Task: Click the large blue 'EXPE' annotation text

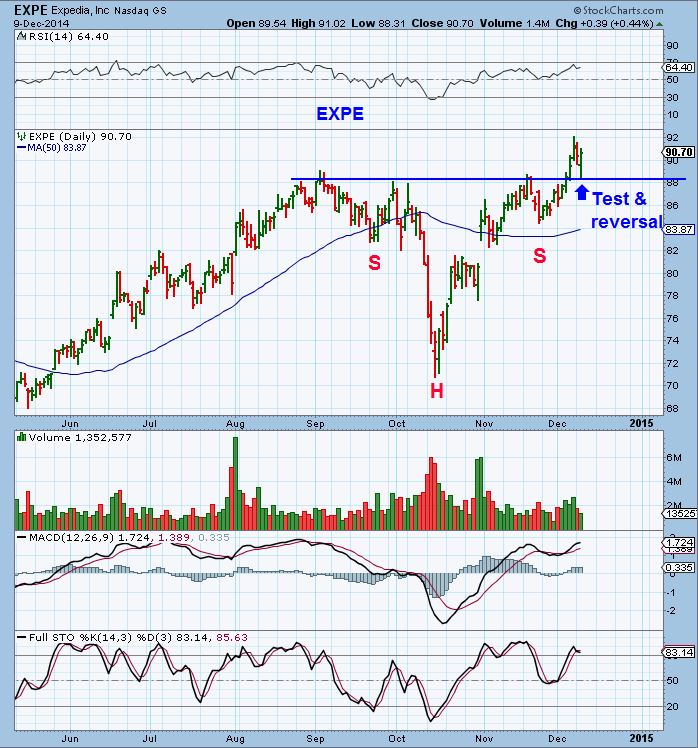Action: (340, 114)
